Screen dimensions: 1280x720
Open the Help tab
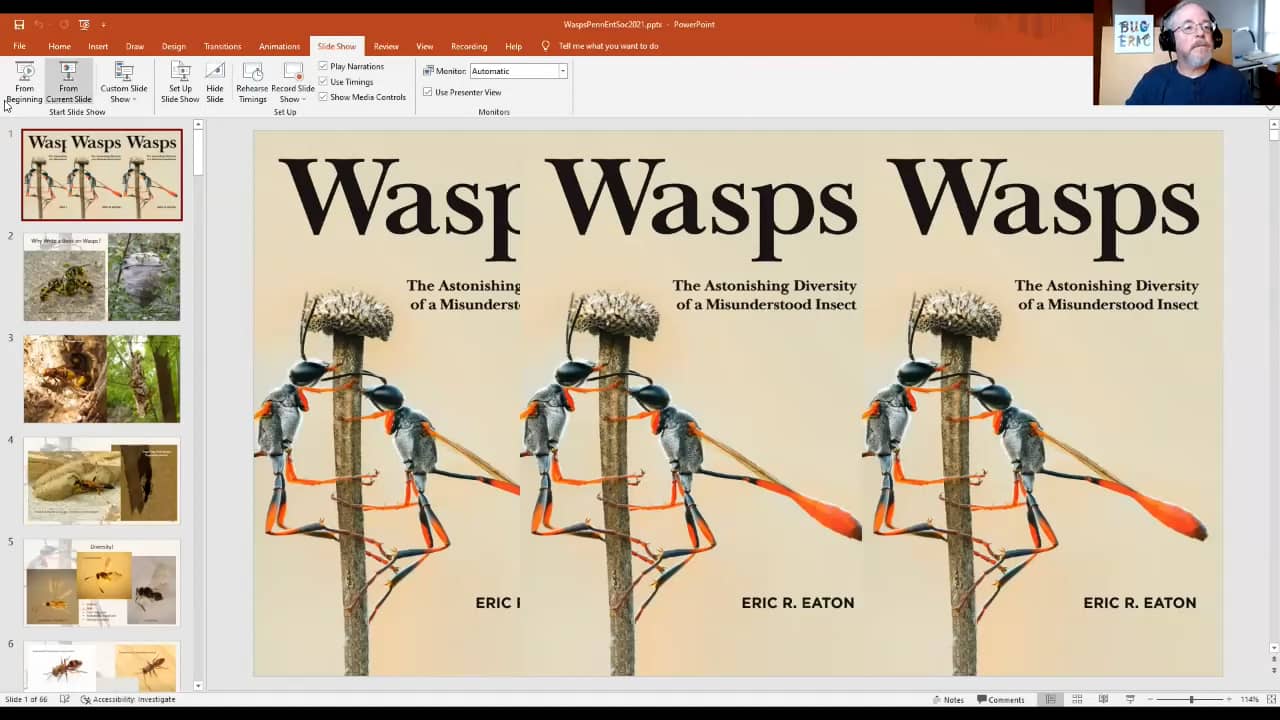click(513, 46)
